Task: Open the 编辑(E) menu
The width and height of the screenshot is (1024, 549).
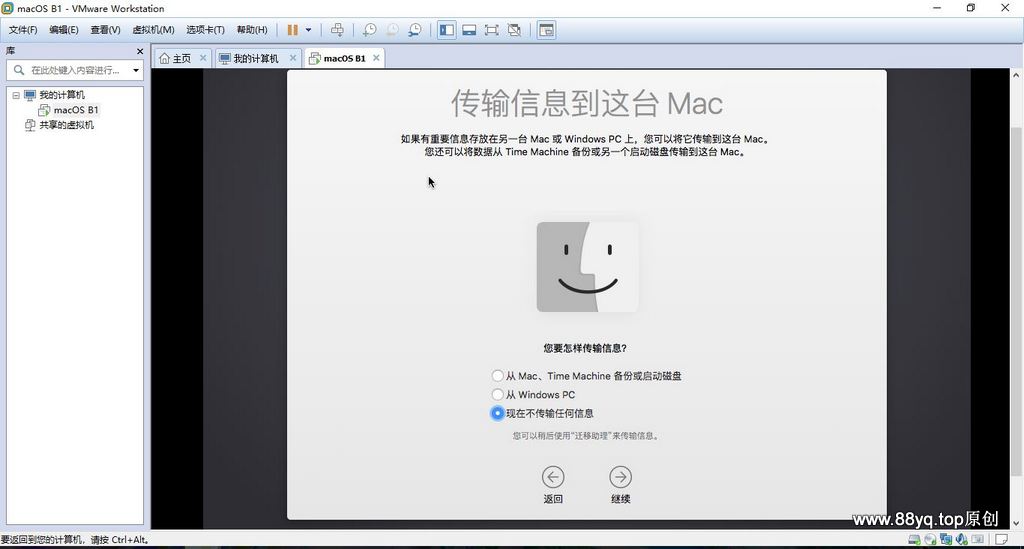Action: pos(63,30)
